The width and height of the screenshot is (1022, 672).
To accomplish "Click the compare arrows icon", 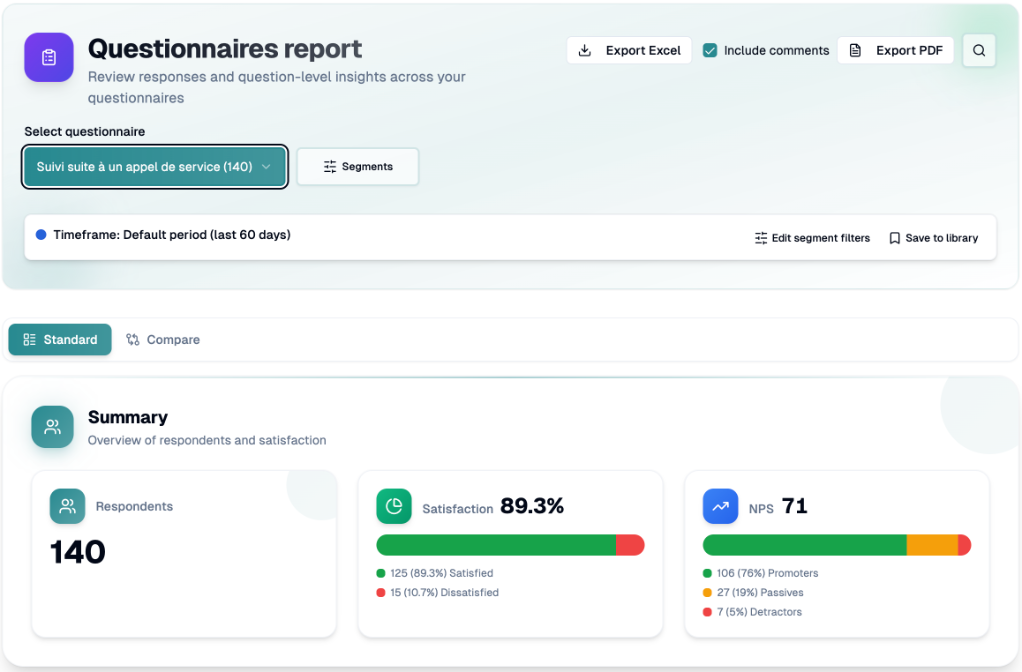I will (x=133, y=340).
